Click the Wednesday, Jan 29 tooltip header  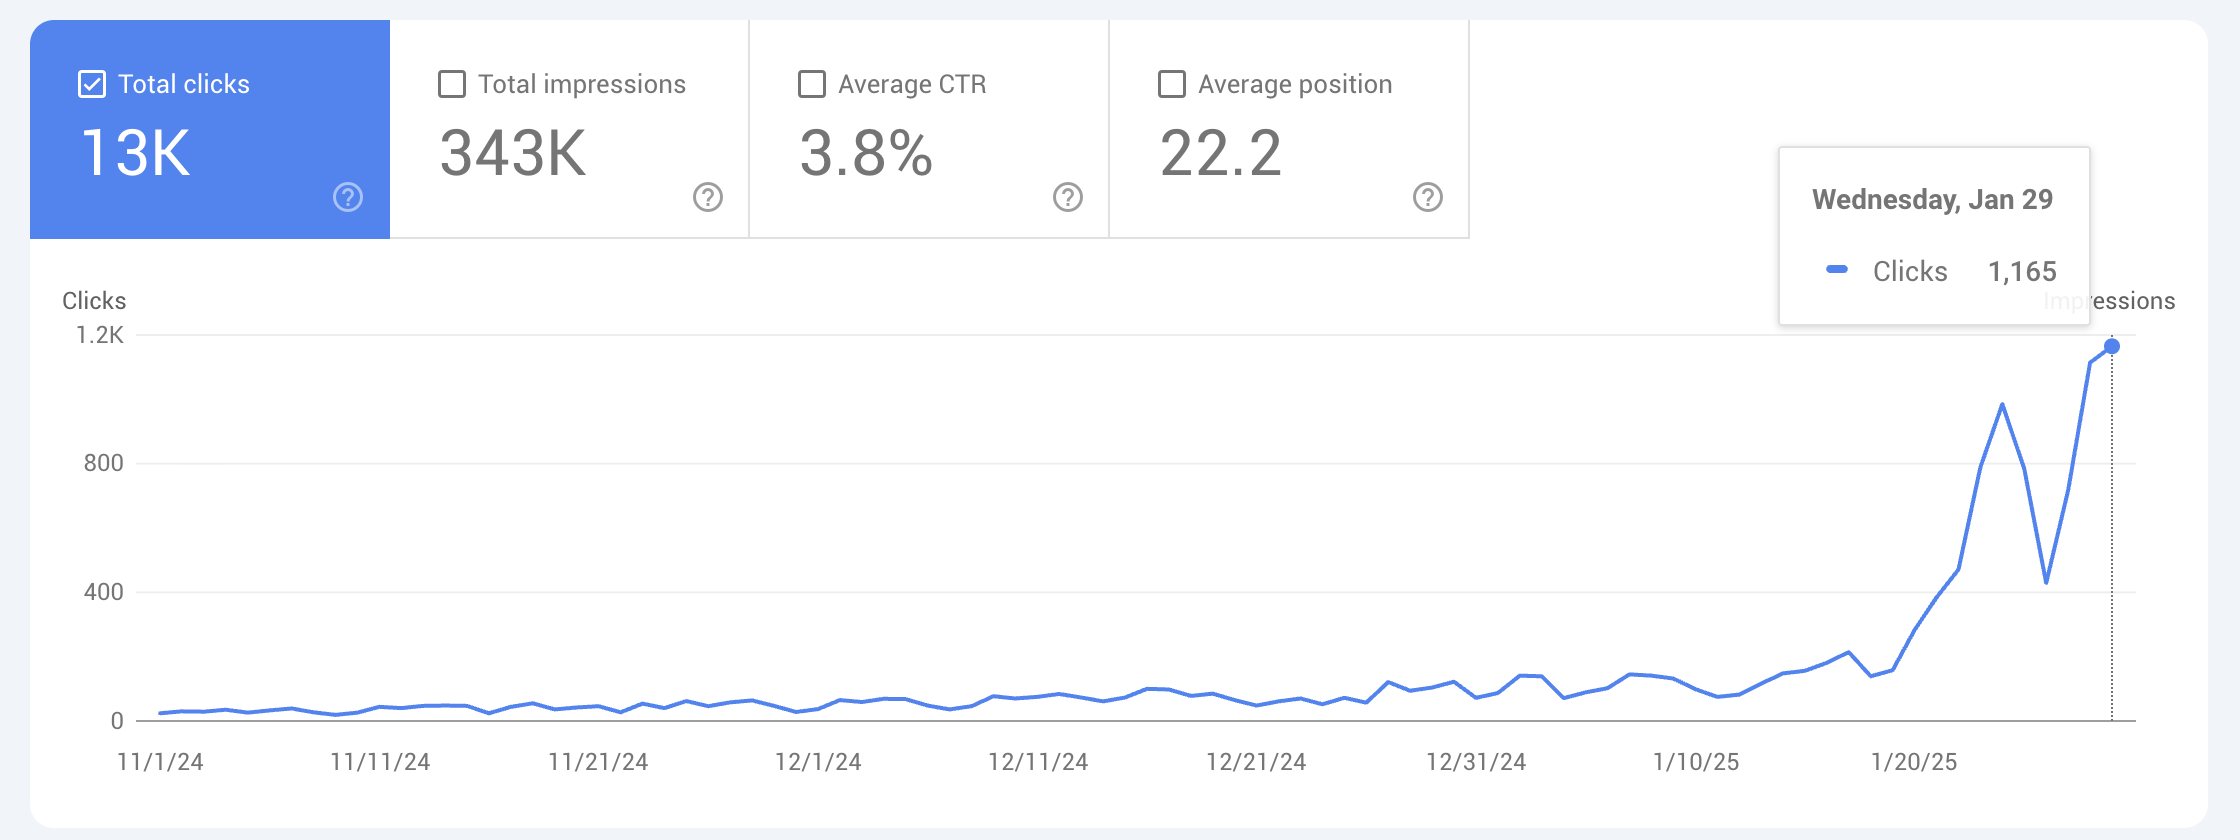(1933, 199)
